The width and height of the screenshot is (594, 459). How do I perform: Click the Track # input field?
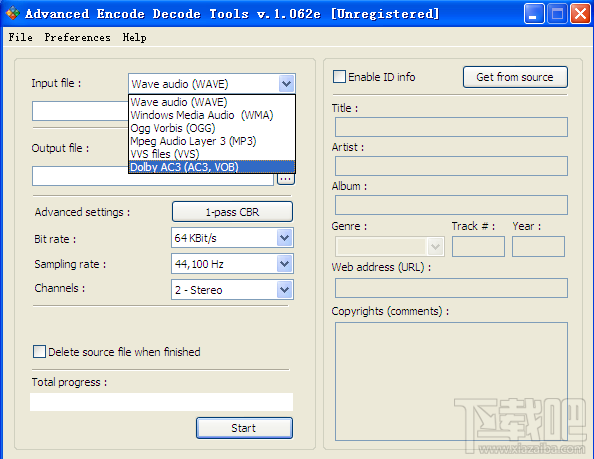(x=478, y=247)
